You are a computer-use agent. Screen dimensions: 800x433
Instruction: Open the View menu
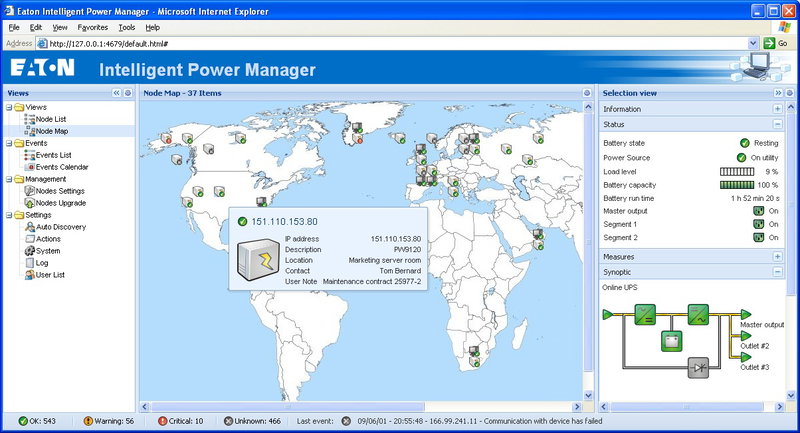coord(60,28)
